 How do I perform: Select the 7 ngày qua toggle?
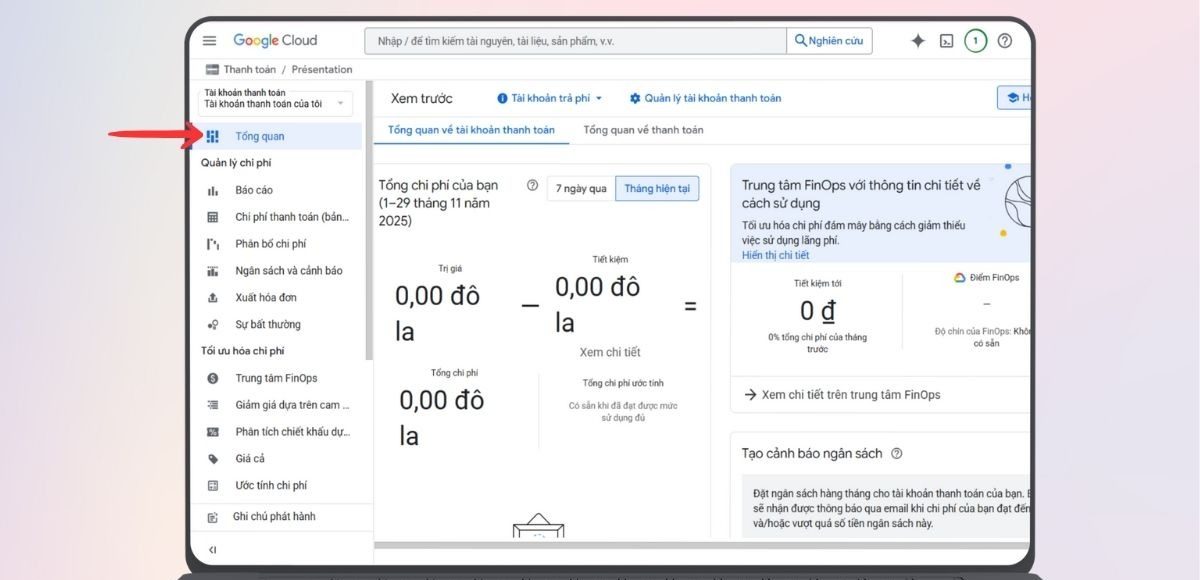click(581, 188)
